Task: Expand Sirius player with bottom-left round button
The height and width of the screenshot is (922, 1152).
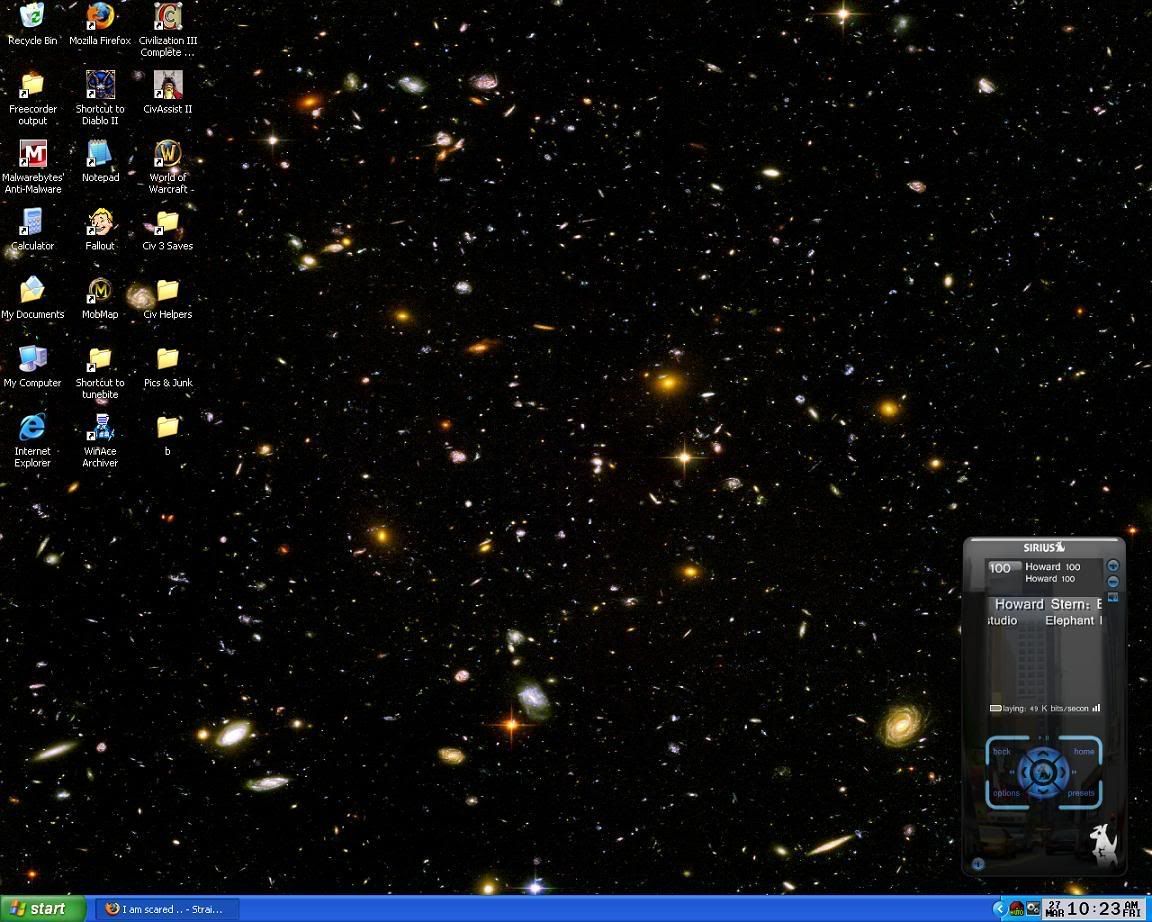Action: click(978, 864)
